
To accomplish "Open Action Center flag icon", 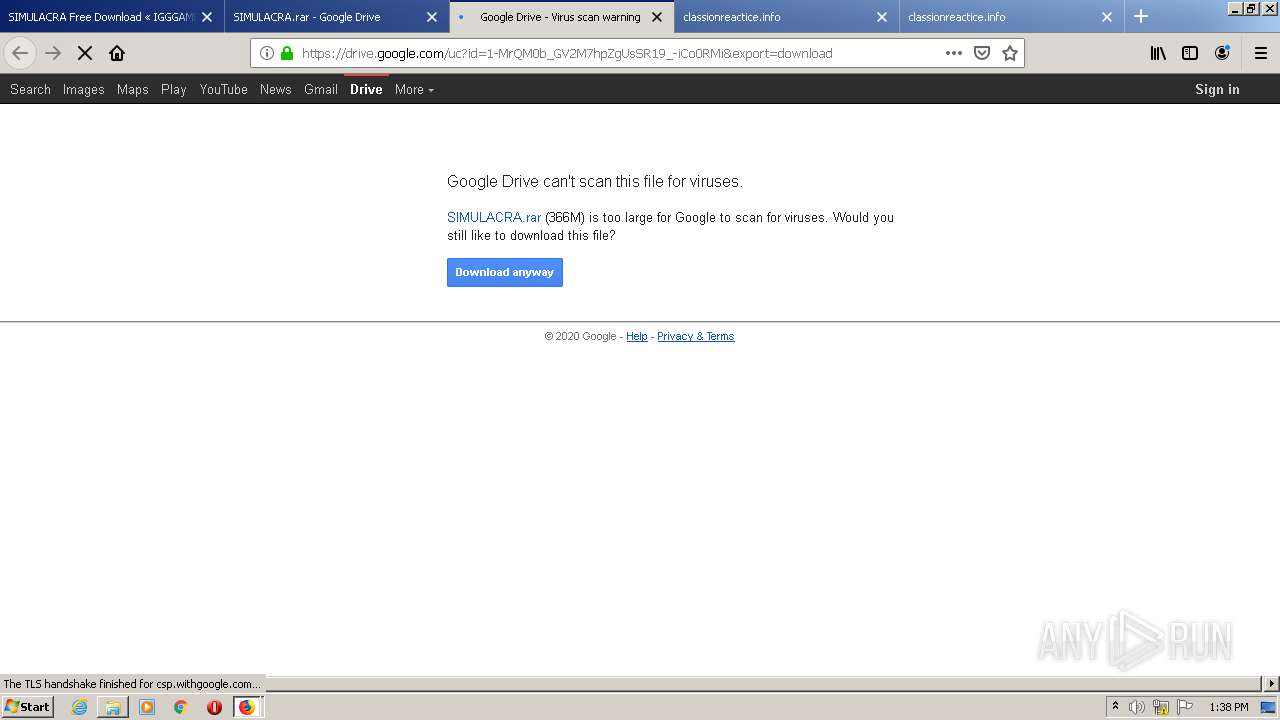I will (x=1185, y=707).
